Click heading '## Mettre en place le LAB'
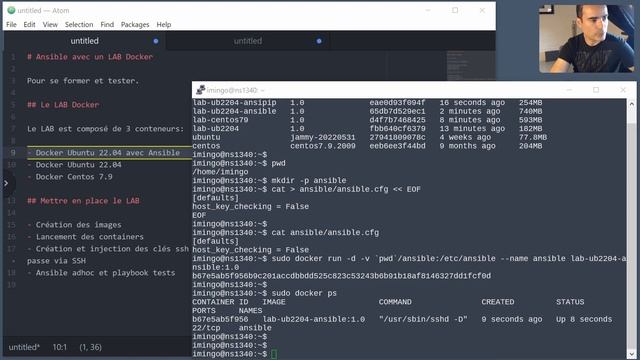 coord(83,201)
